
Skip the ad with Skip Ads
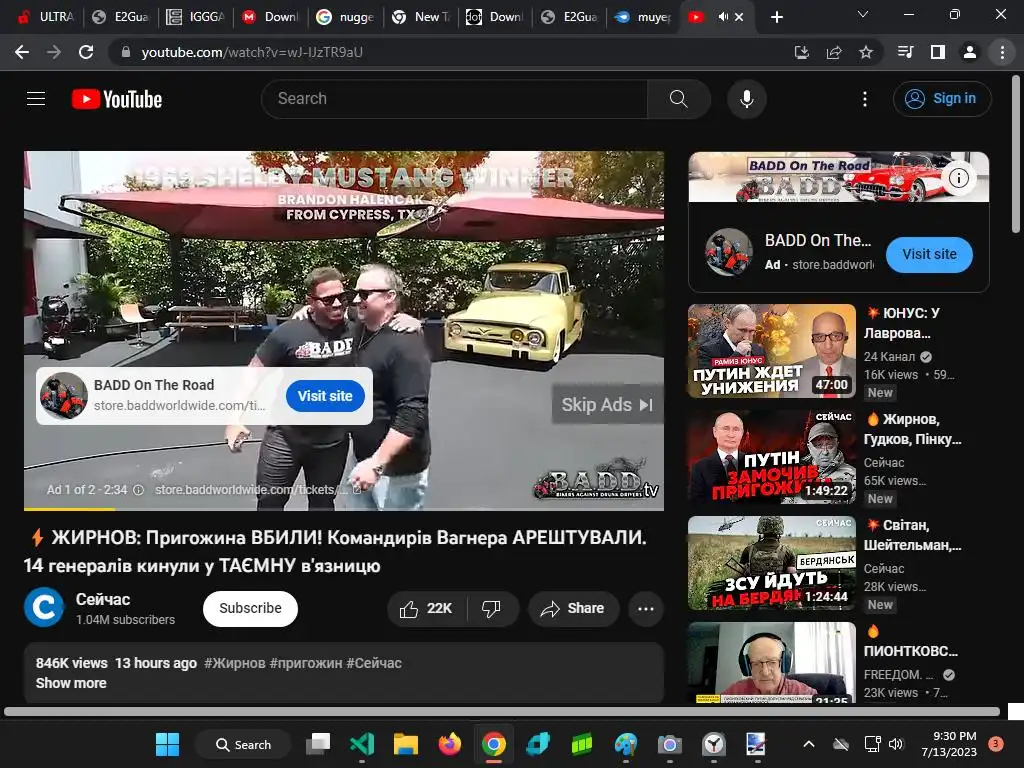click(607, 405)
